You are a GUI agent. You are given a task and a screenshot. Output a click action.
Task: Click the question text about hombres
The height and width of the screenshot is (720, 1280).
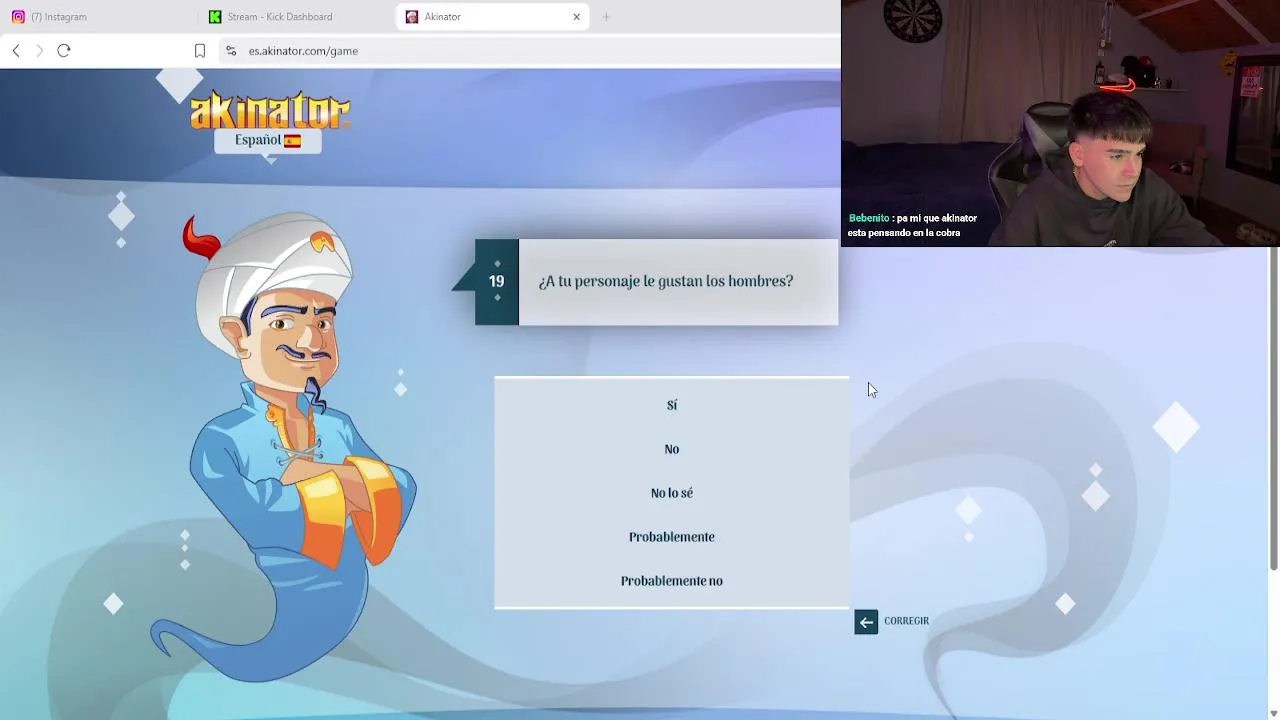point(666,282)
